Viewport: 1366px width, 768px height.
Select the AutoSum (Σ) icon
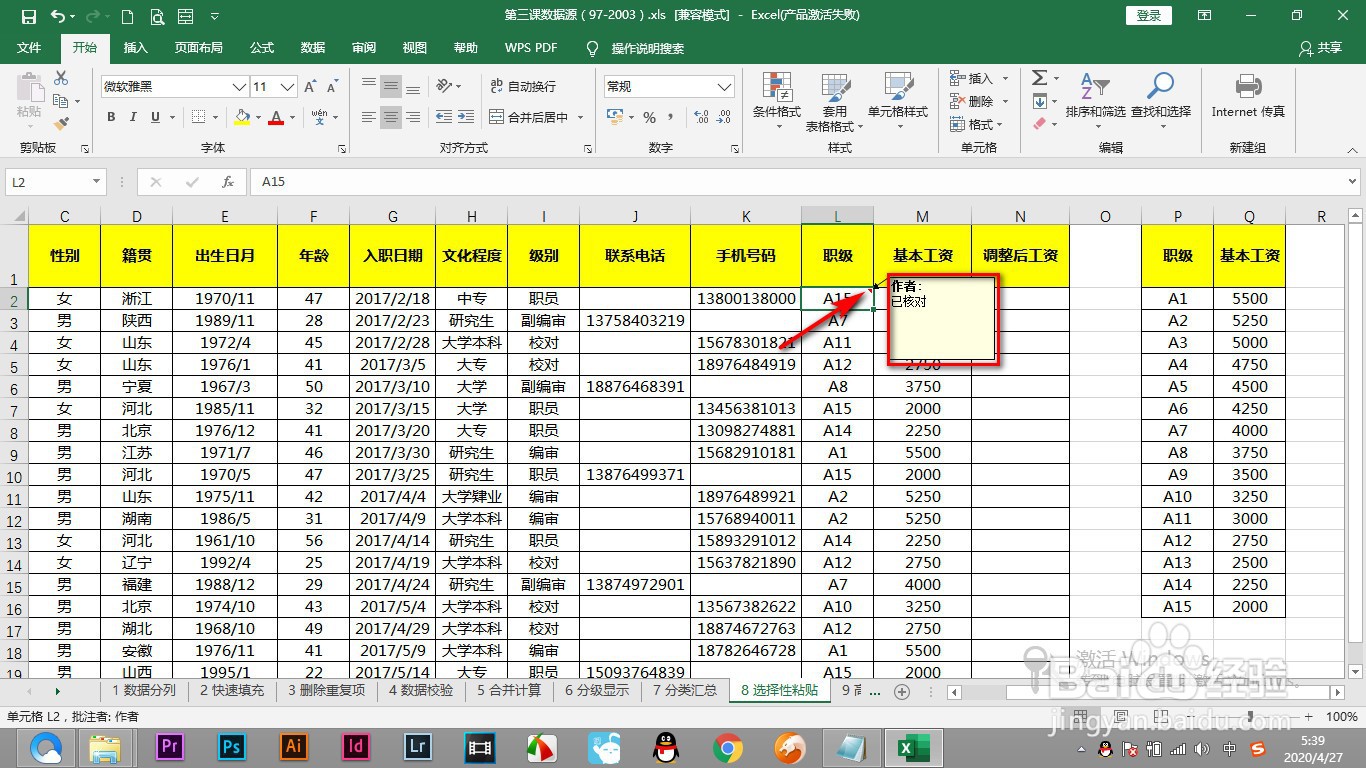(x=1037, y=78)
